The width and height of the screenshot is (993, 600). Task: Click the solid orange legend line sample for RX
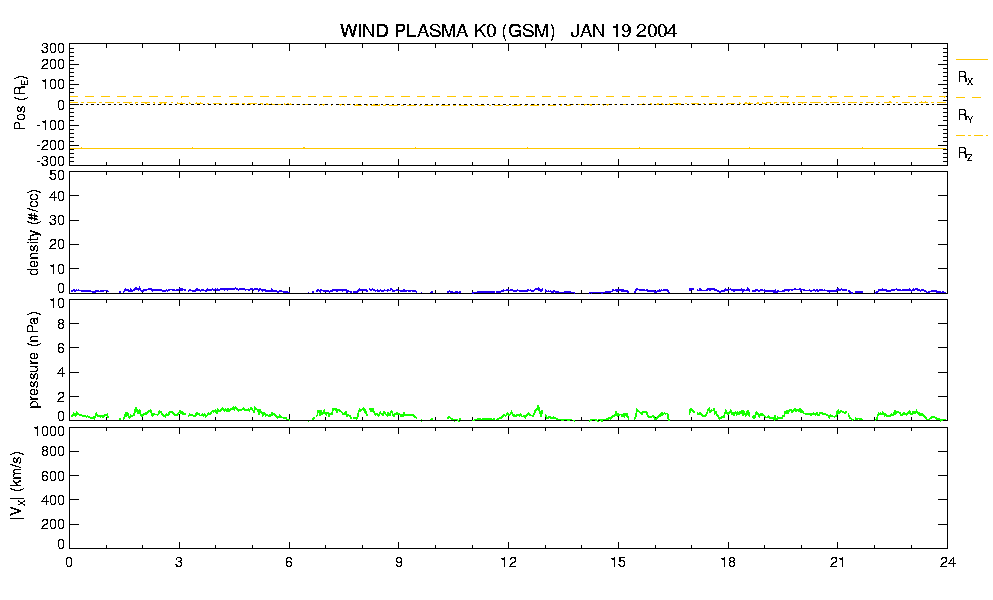click(971, 60)
